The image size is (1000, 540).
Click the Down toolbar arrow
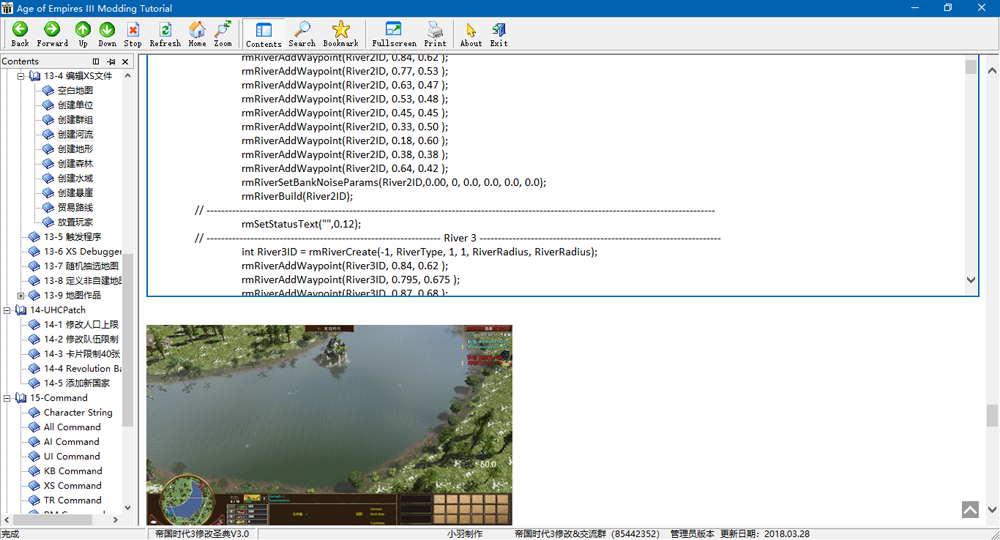tap(107, 34)
